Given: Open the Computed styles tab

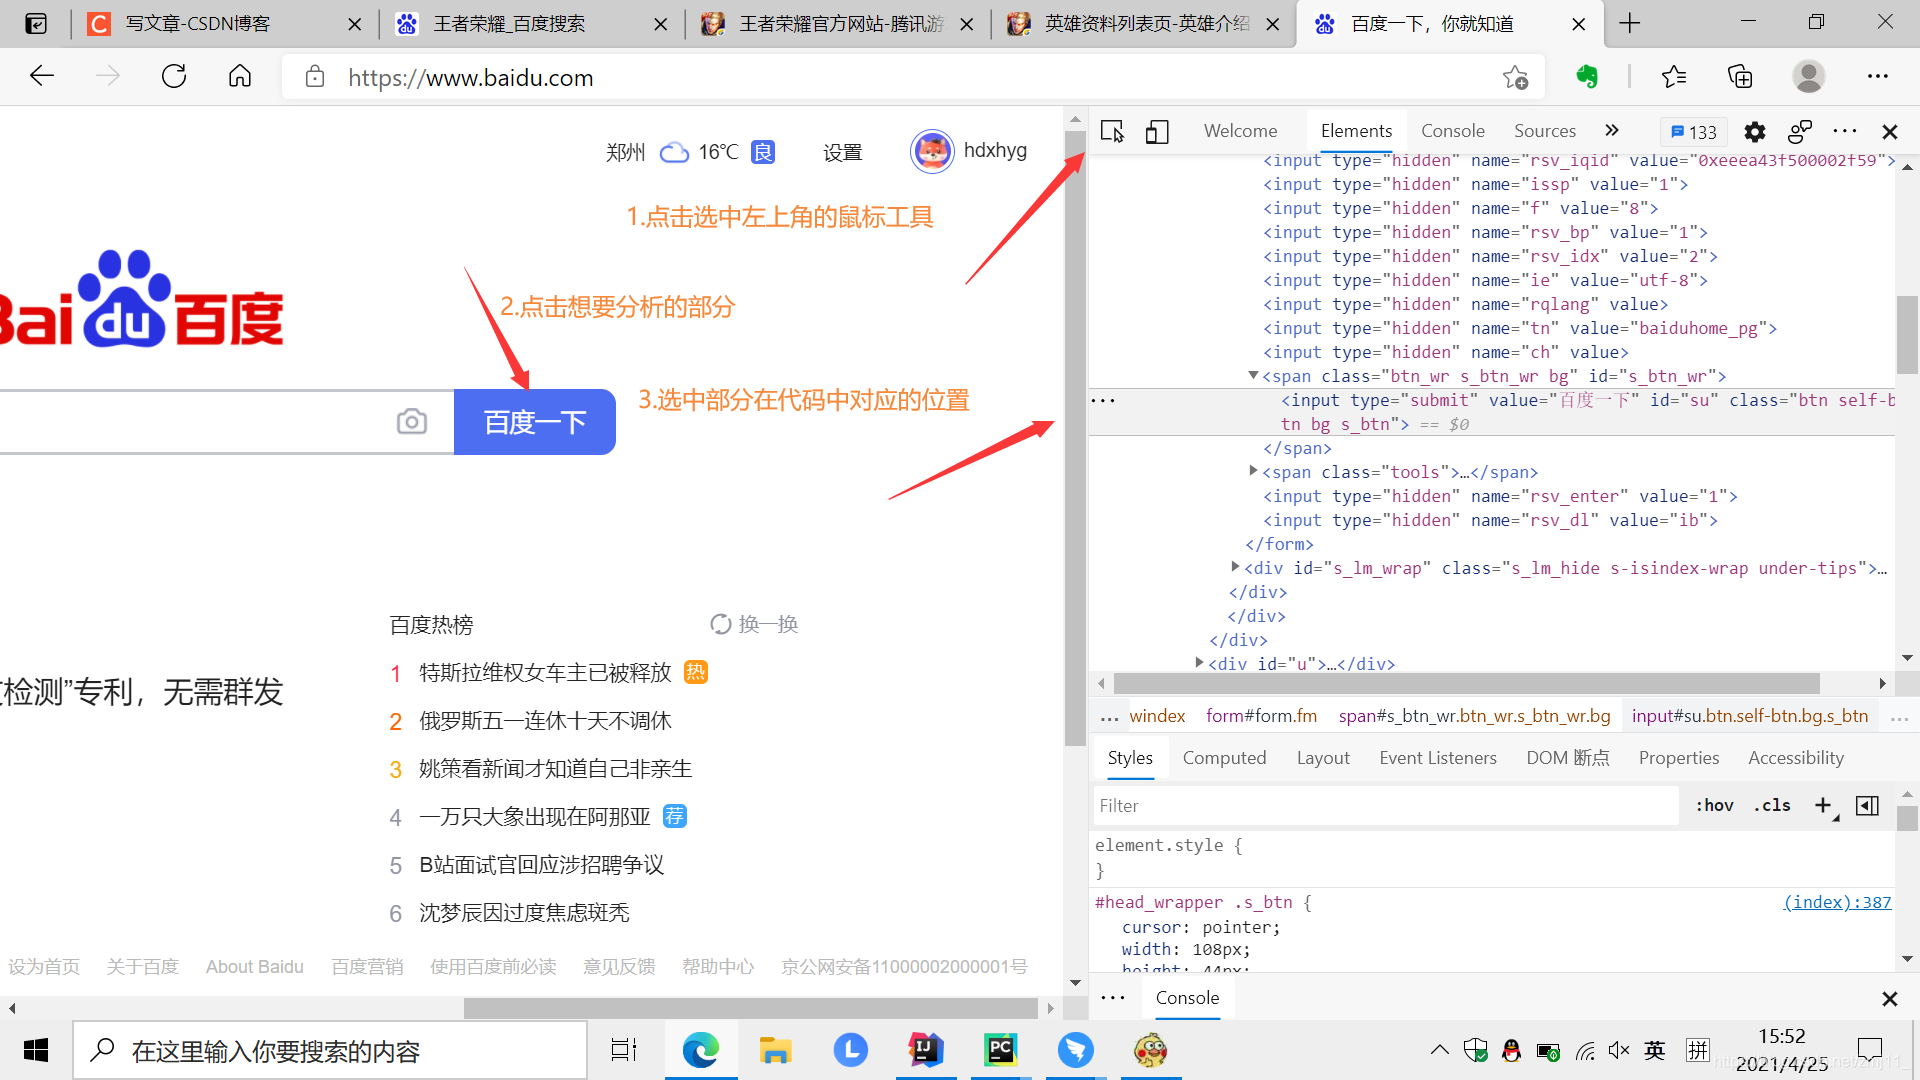Looking at the screenshot, I should (1224, 758).
